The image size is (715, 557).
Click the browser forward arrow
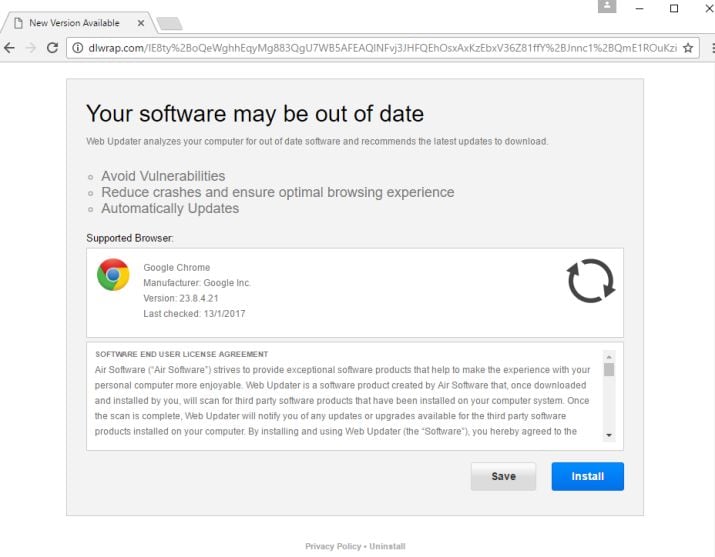click(31, 48)
